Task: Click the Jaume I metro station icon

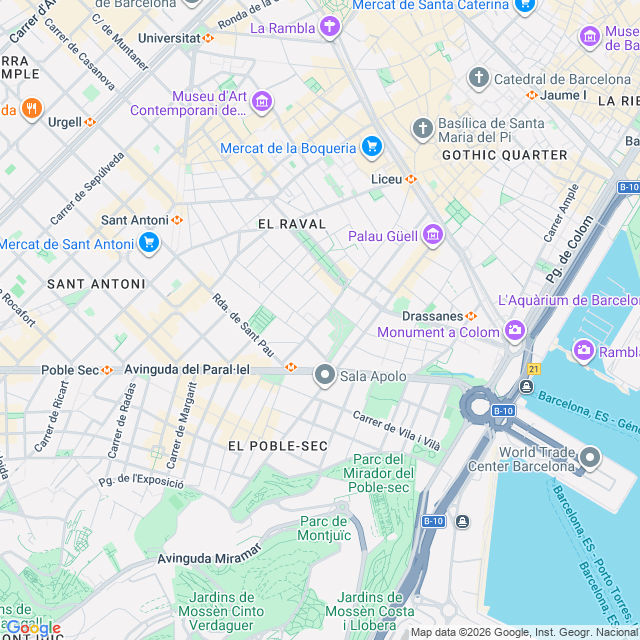Action: [531, 95]
